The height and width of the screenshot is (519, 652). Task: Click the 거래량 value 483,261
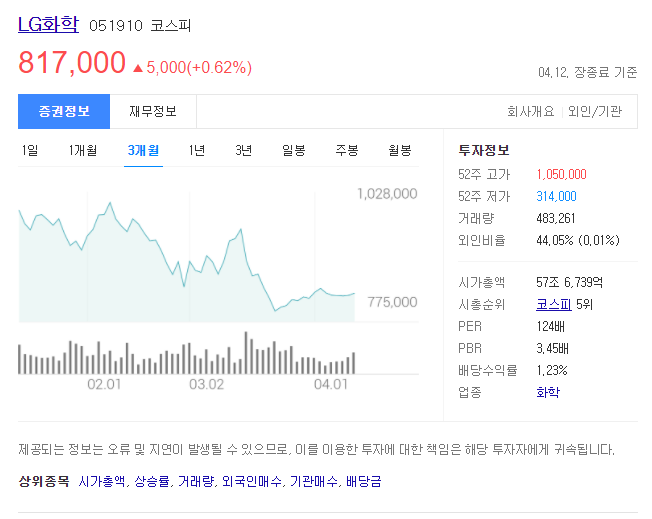(x=556, y=218)
